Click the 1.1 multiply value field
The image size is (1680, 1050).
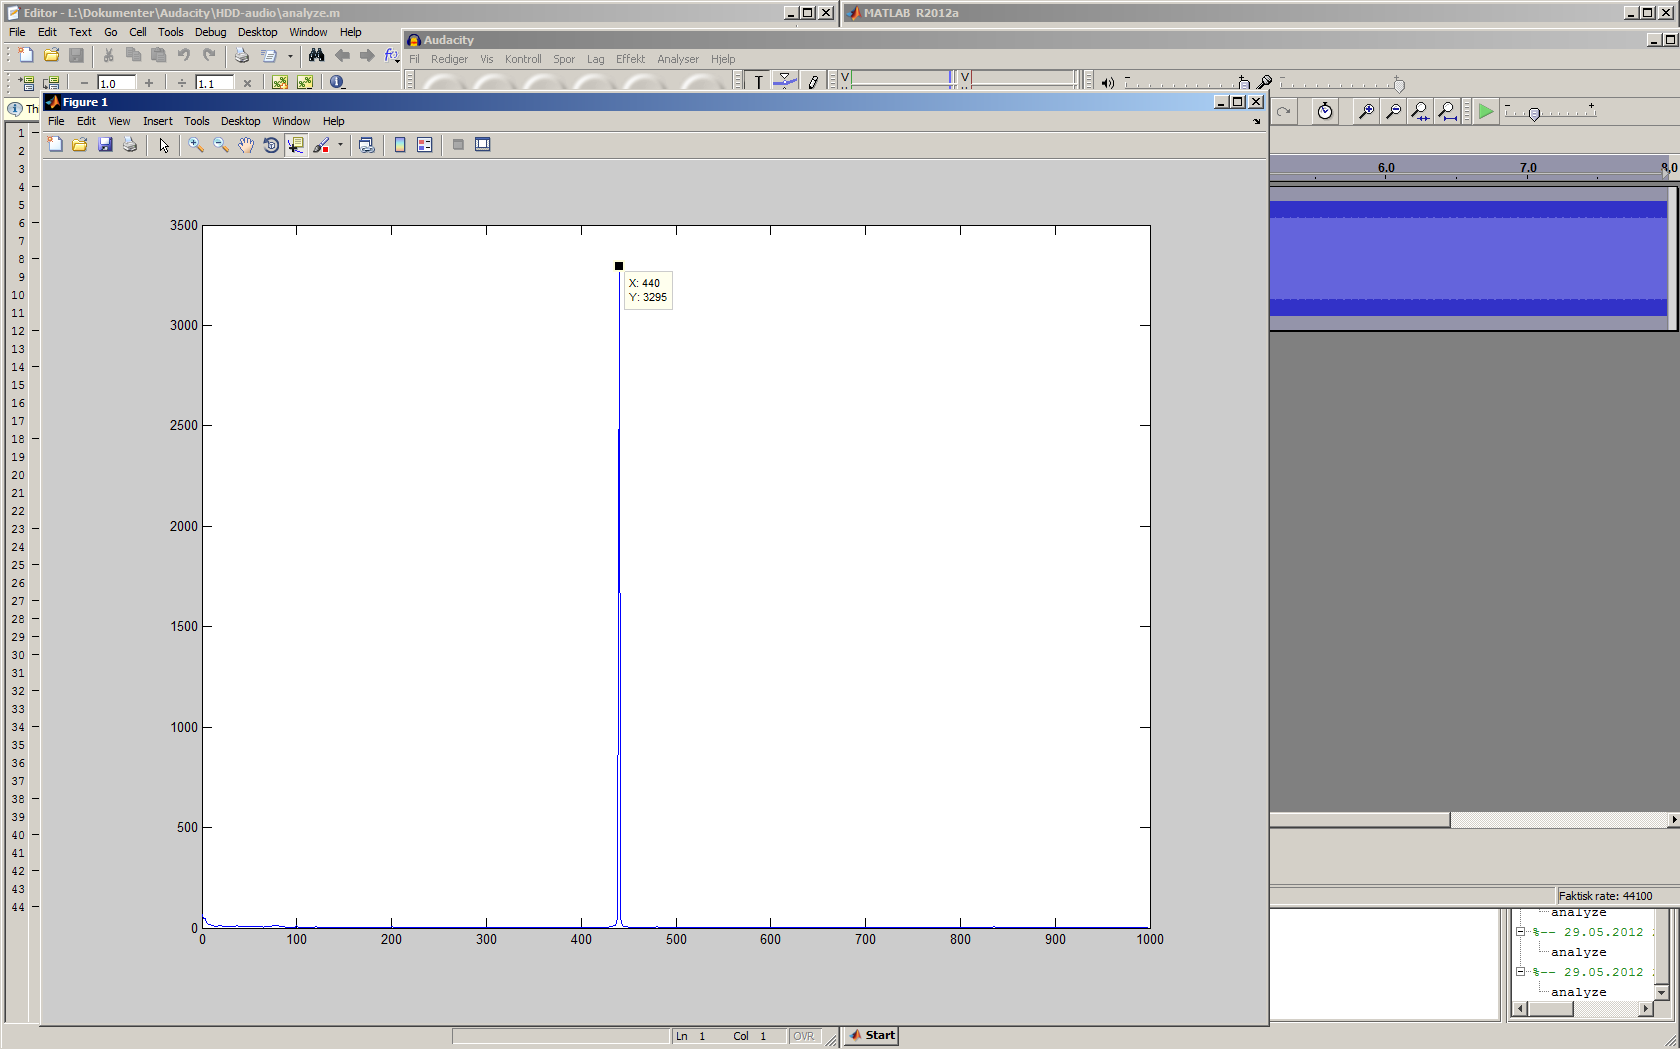point(214,83)
